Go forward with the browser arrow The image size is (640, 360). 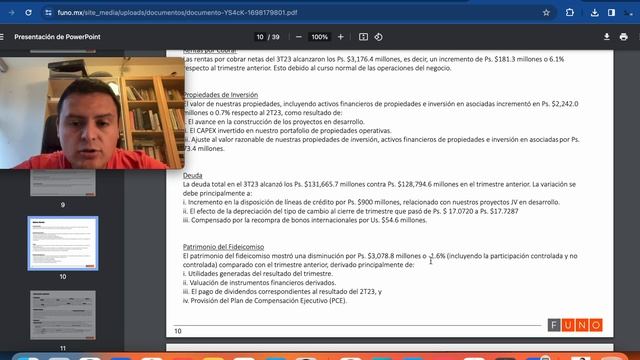pos(11,13)
